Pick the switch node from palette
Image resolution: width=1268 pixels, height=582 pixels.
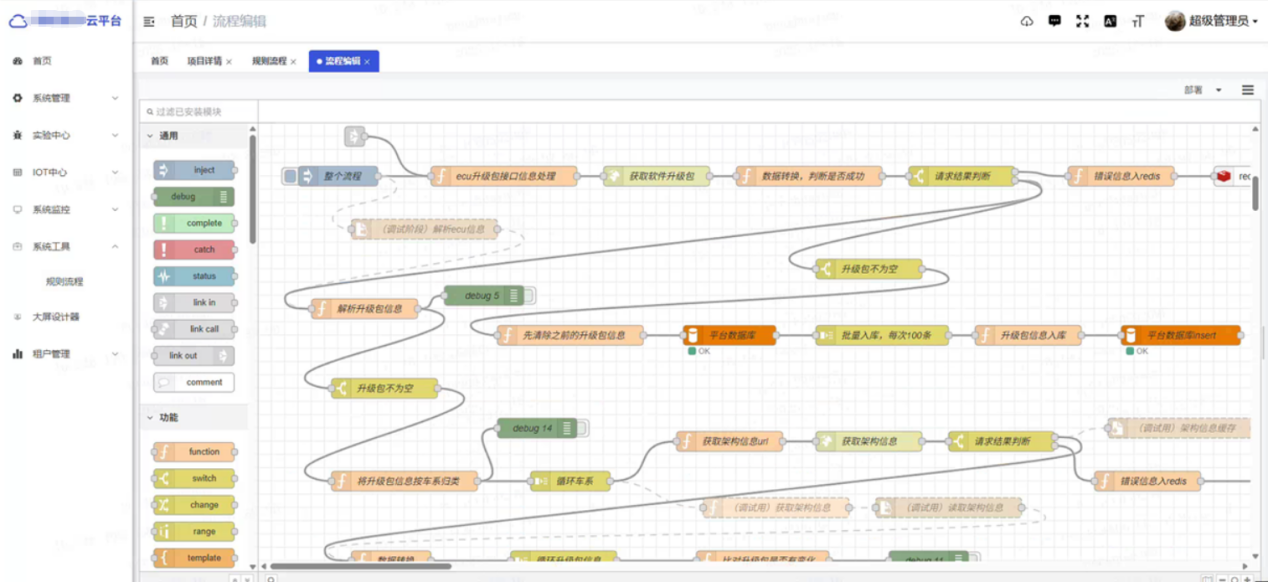pos(195,478)
